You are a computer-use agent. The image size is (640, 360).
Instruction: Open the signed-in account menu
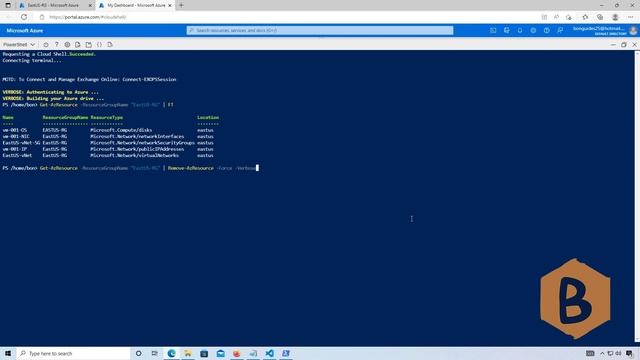coord(604,31)
